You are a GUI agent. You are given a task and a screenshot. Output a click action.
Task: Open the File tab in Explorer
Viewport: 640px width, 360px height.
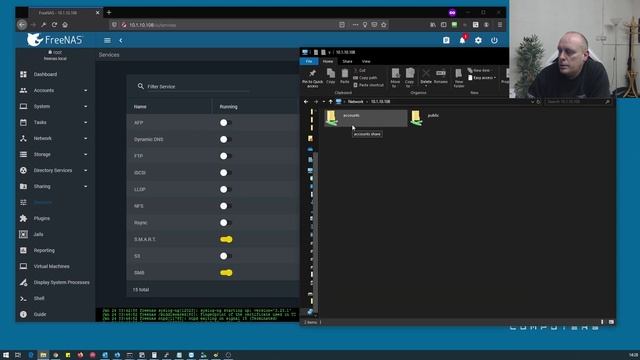coord(309,61)
